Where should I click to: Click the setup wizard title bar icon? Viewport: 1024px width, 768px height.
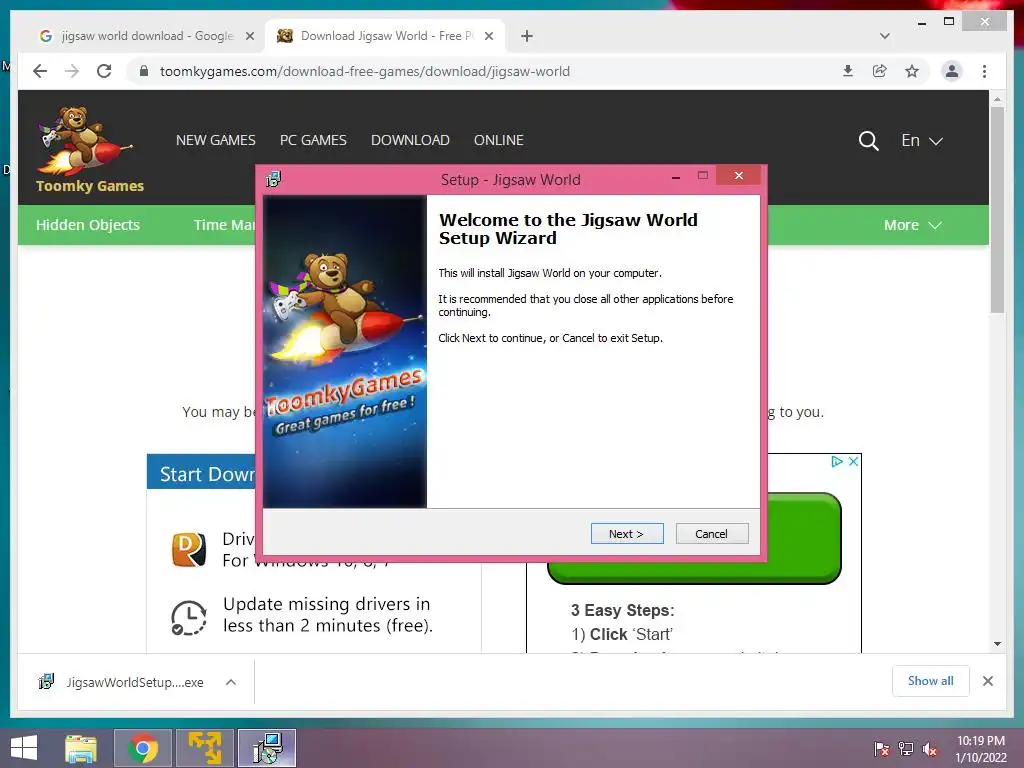tap(273, 179)
